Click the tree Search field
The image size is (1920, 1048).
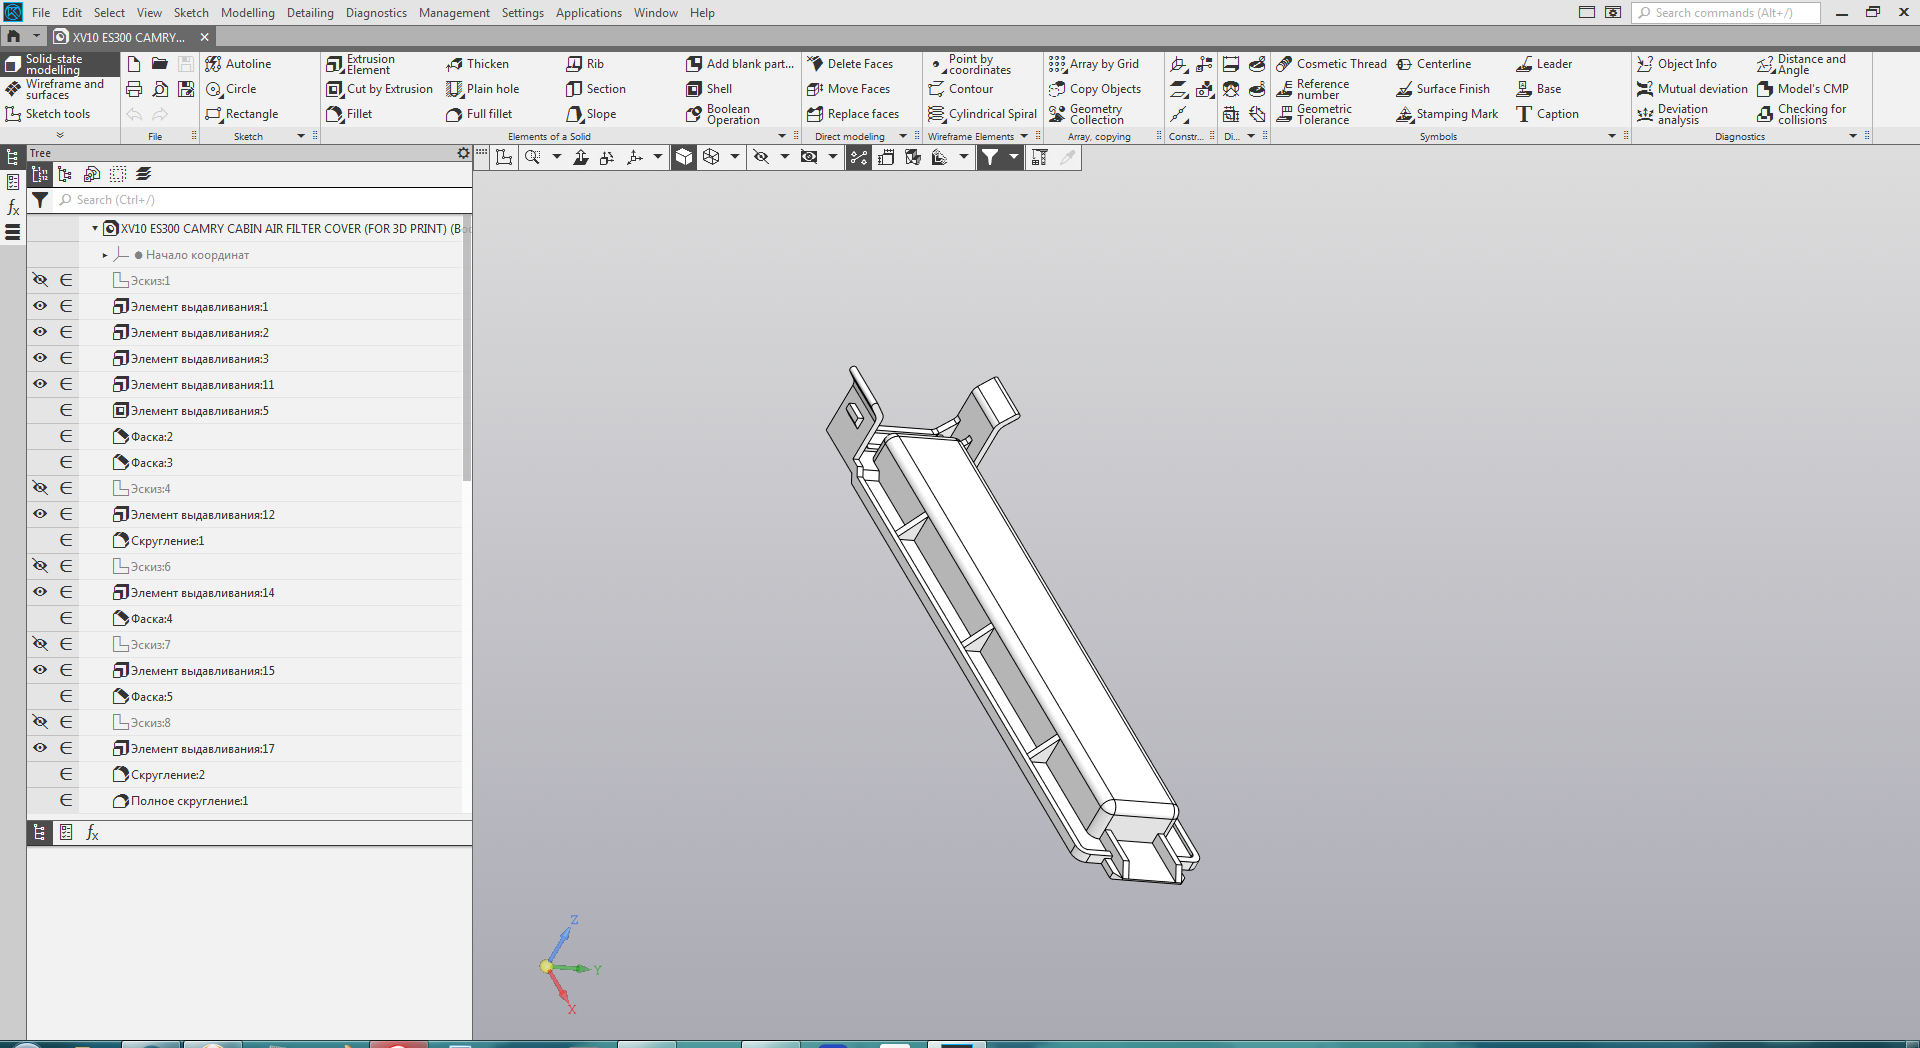click(260, 200)
